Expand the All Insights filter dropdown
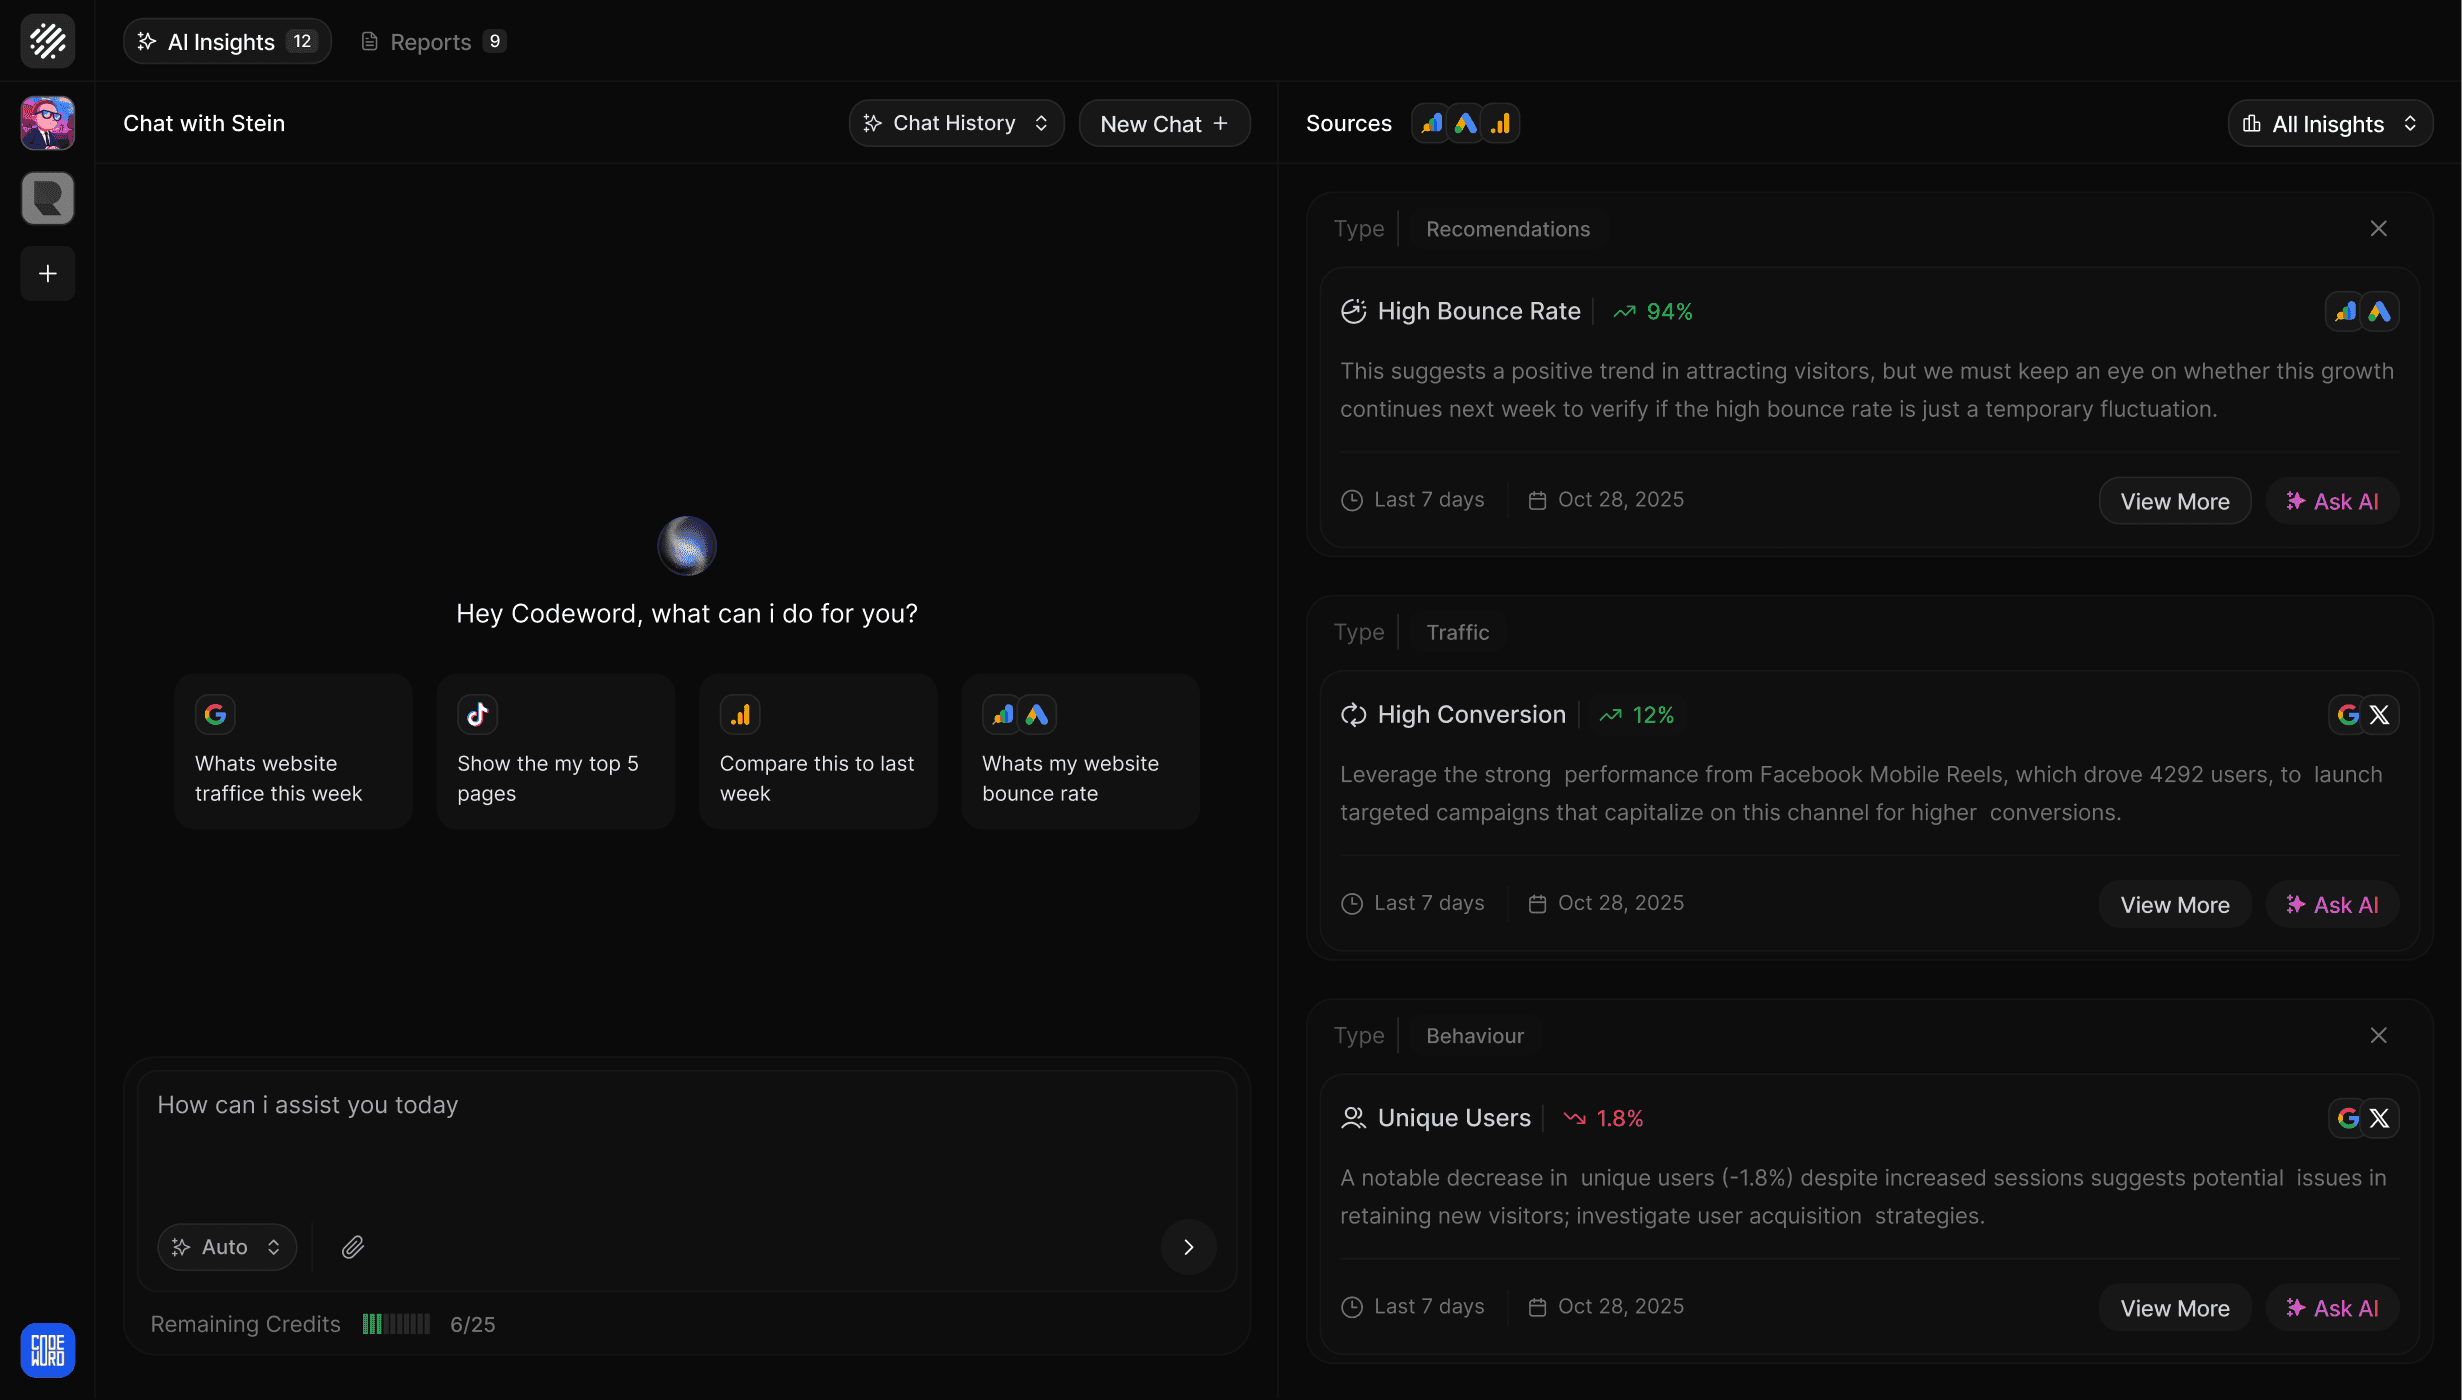This screenshot has width=2462, height=1400. pos(2329,124)
